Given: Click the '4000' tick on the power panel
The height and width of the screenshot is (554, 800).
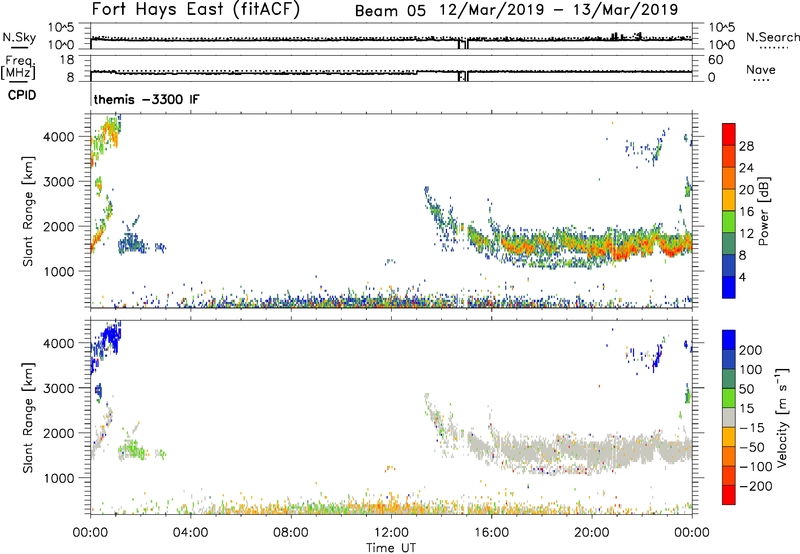Looking at the screenshot, I should [x=59, y=137].
